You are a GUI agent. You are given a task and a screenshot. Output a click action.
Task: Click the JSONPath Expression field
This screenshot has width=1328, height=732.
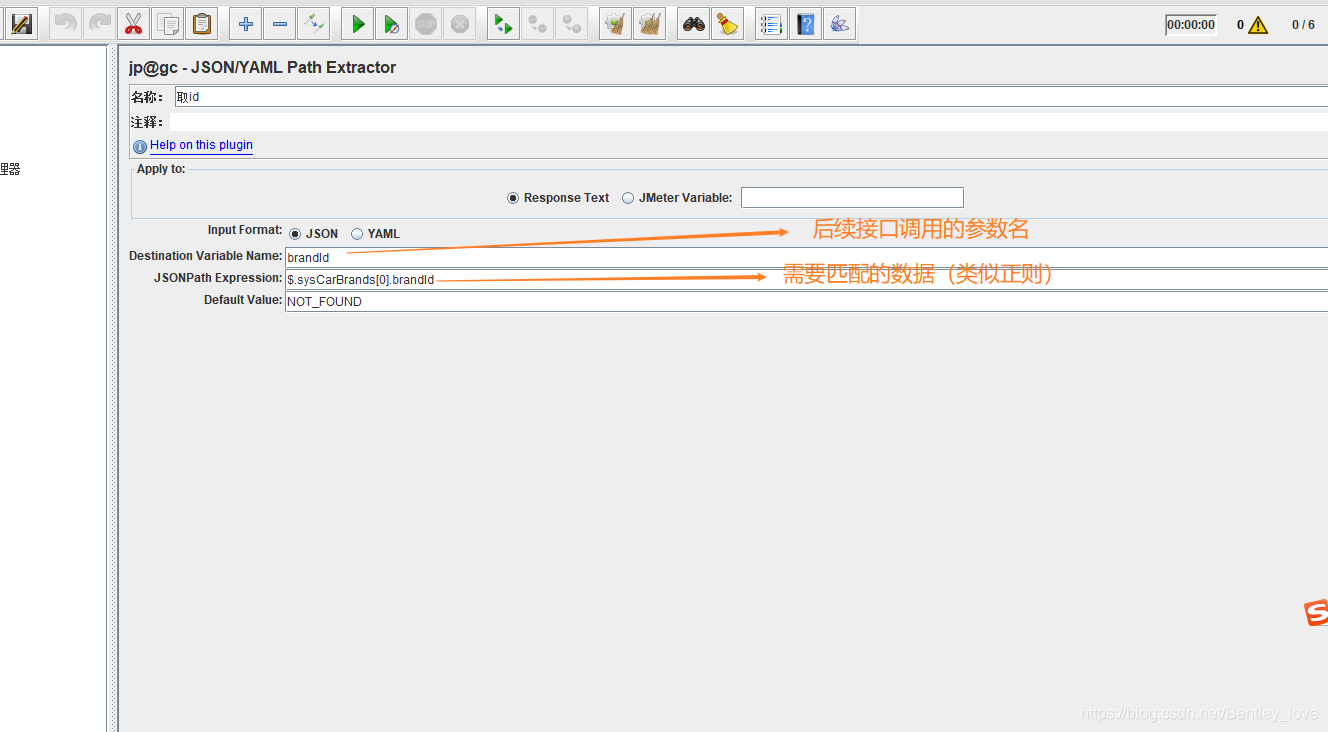806,279
